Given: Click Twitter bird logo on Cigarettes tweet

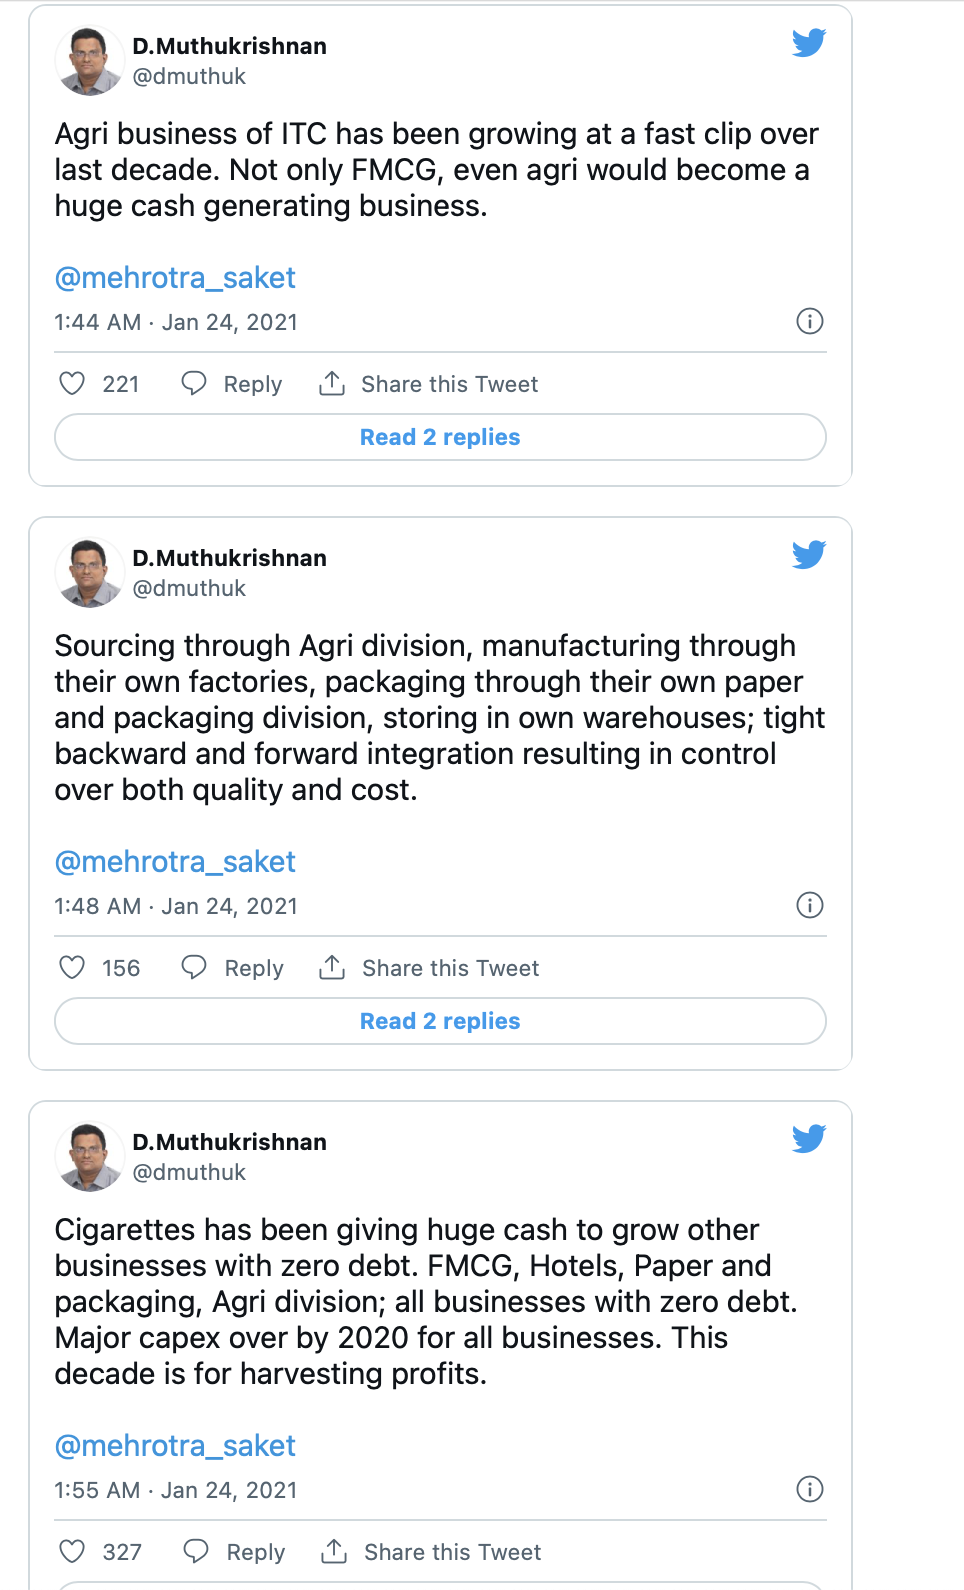Looking at the screenshot, I should tap(809, 1138).
